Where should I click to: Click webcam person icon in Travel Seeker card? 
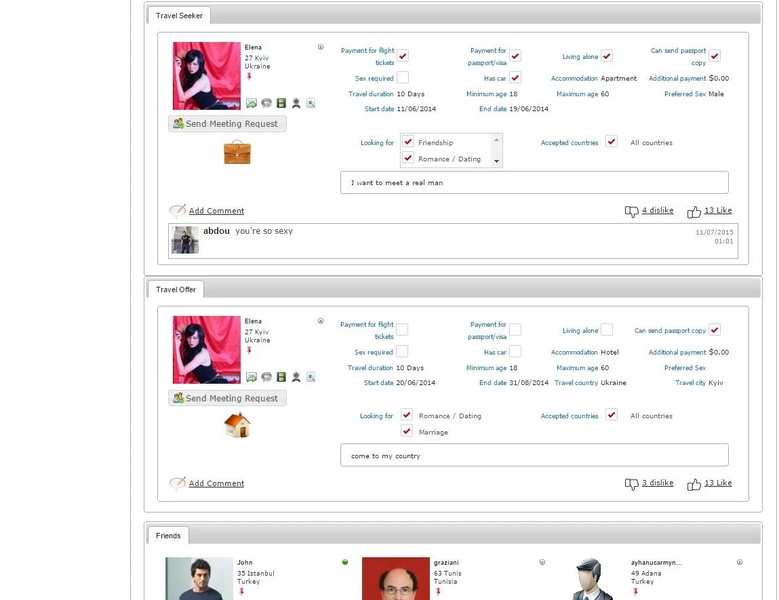coord(296,103)
